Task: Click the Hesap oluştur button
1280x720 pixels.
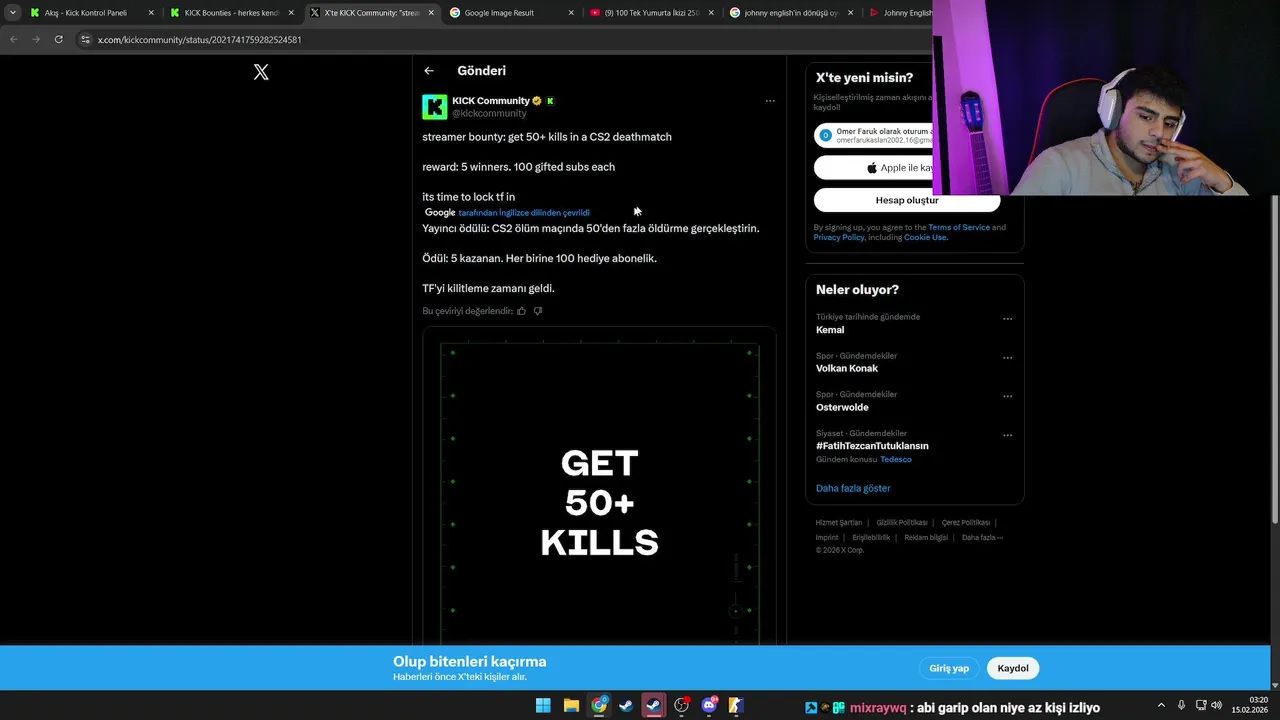Action: [x=907, y=200]
